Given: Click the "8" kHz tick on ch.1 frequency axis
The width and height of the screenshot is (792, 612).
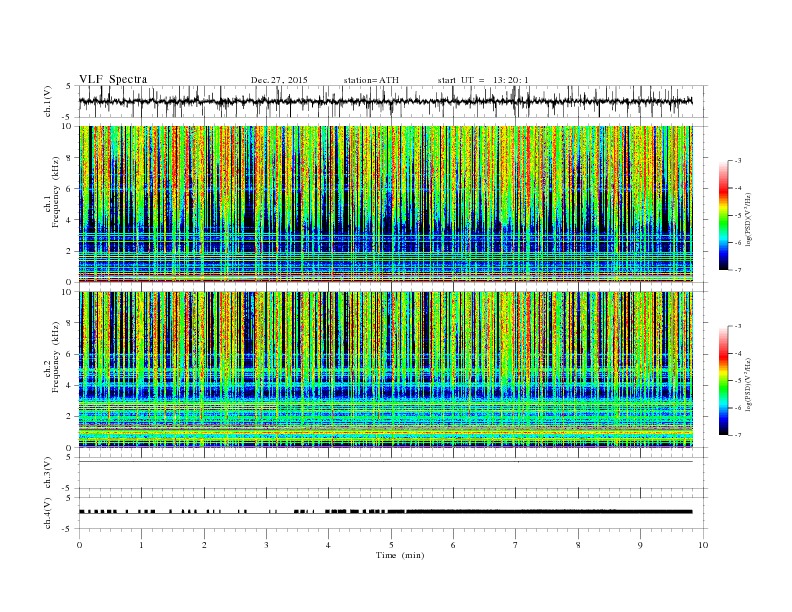Looking at the screenshot, I should (x=70, y=158).
